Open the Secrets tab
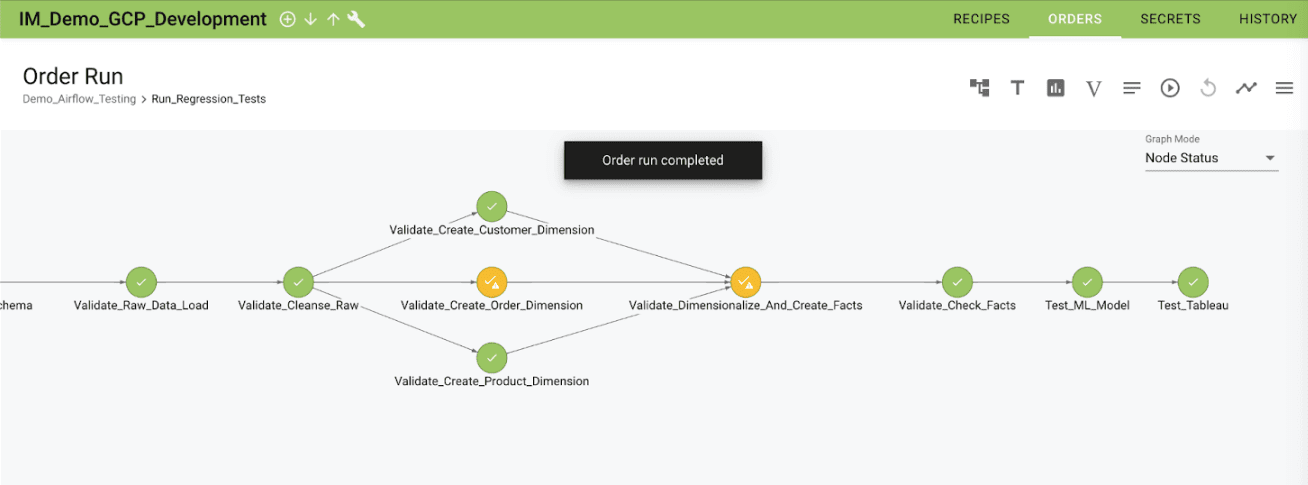 point(1170,19)
